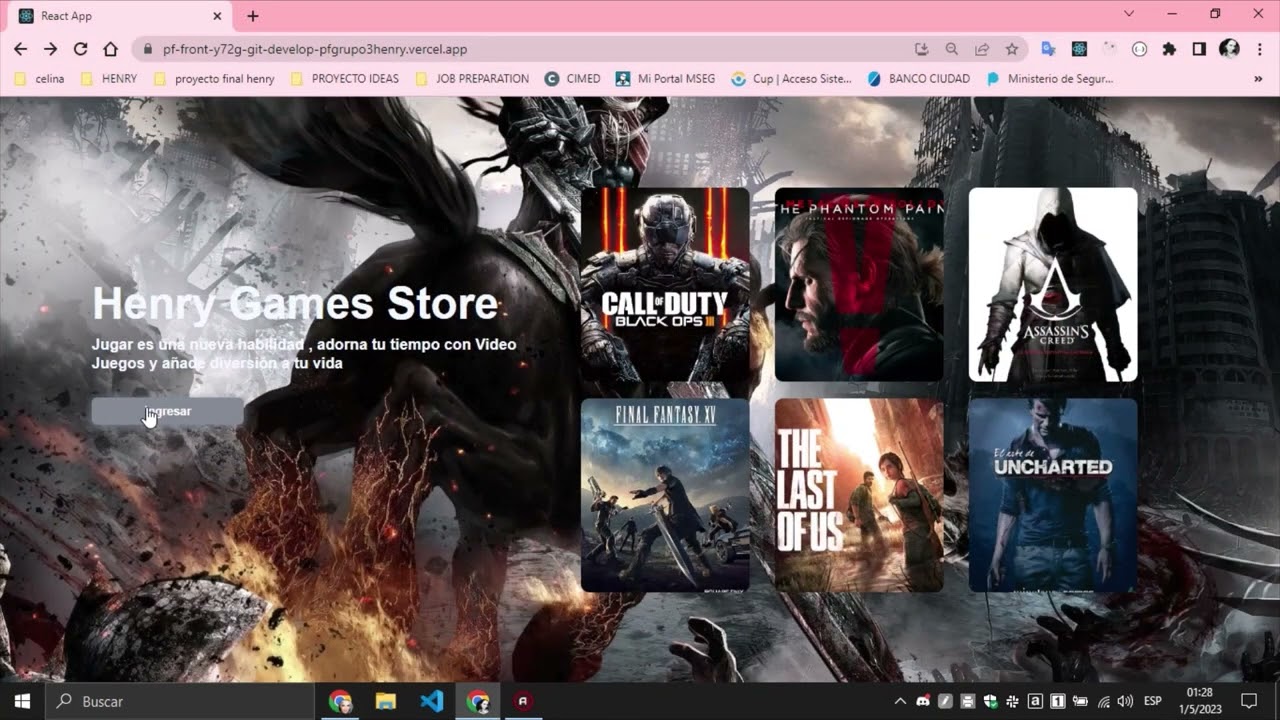Switch to the active Chrome taskbar window

click(478, 701)
